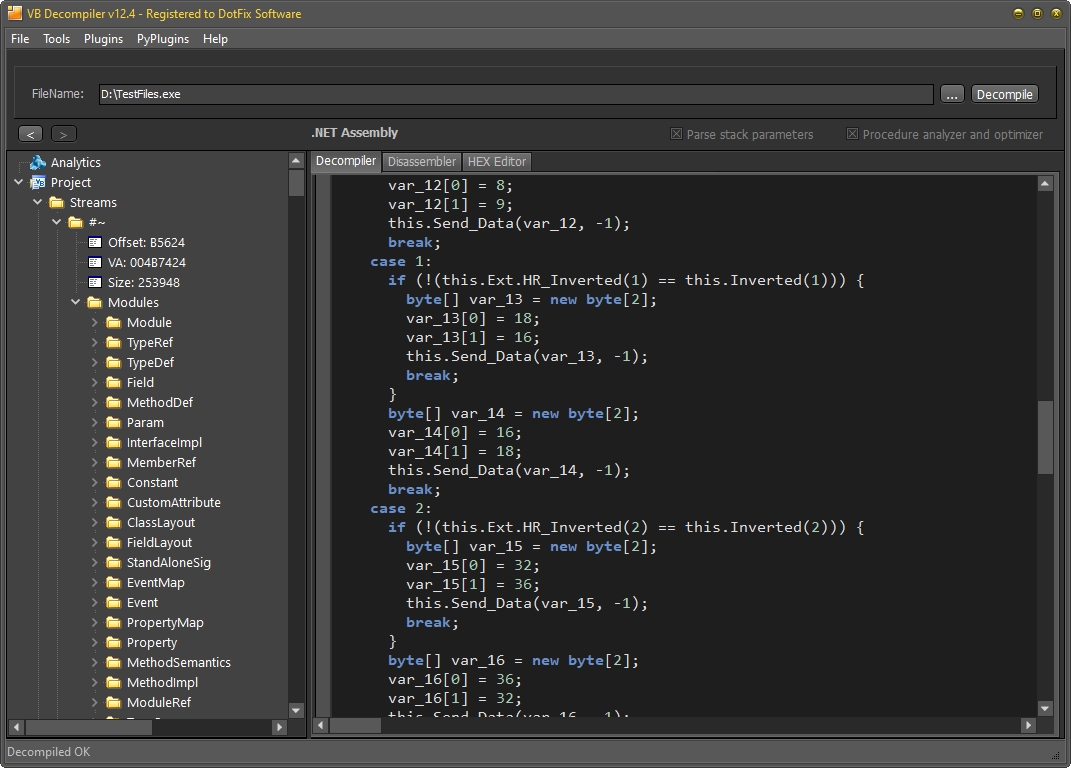Click the #~ folder icon
The image size is (1071, 768).
[76, 222]
